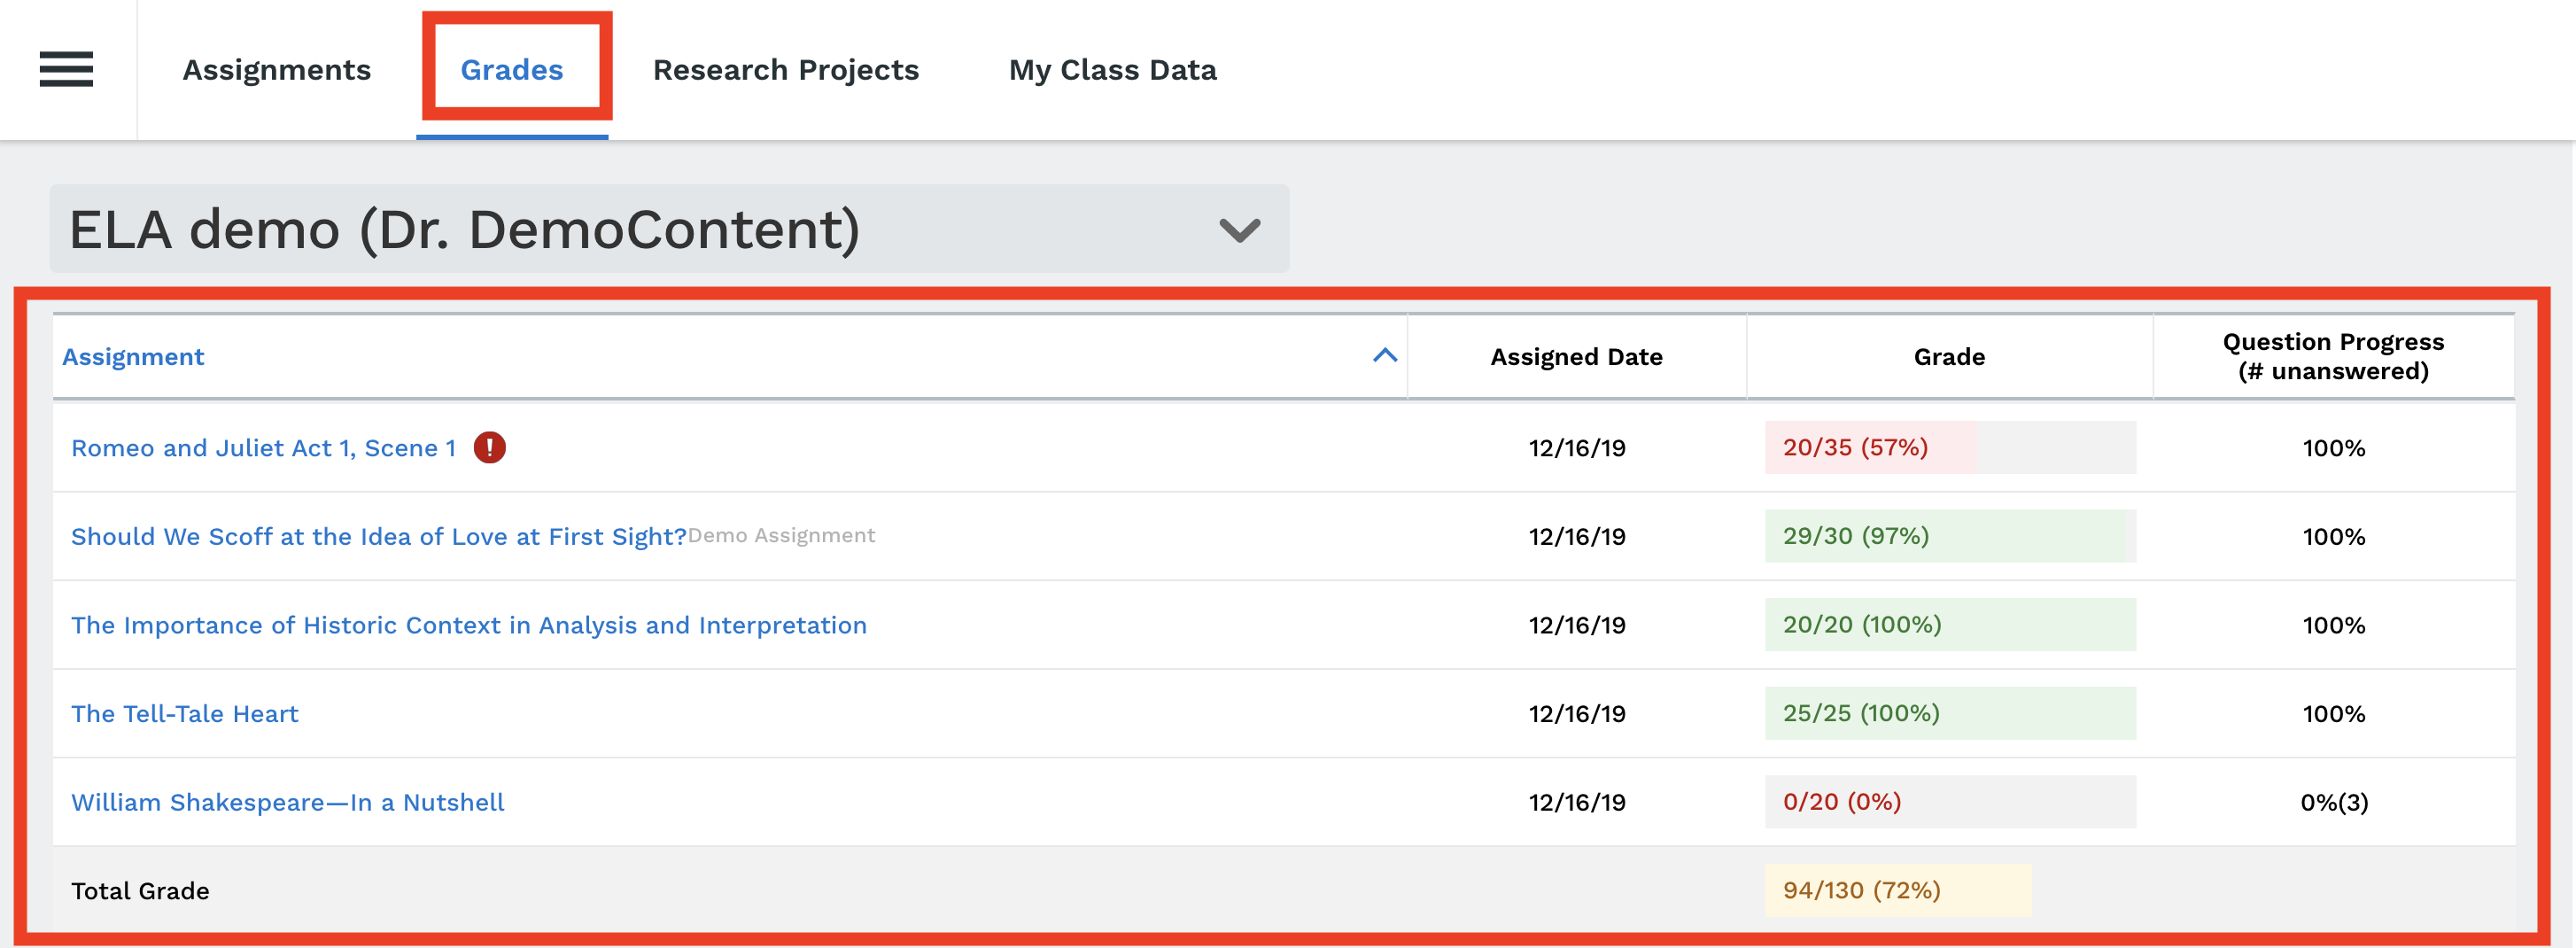2576x948 pixels.
Task: Expand the ELA demo class dropdown
Action: pyautogui.click(x=669, y=229)
